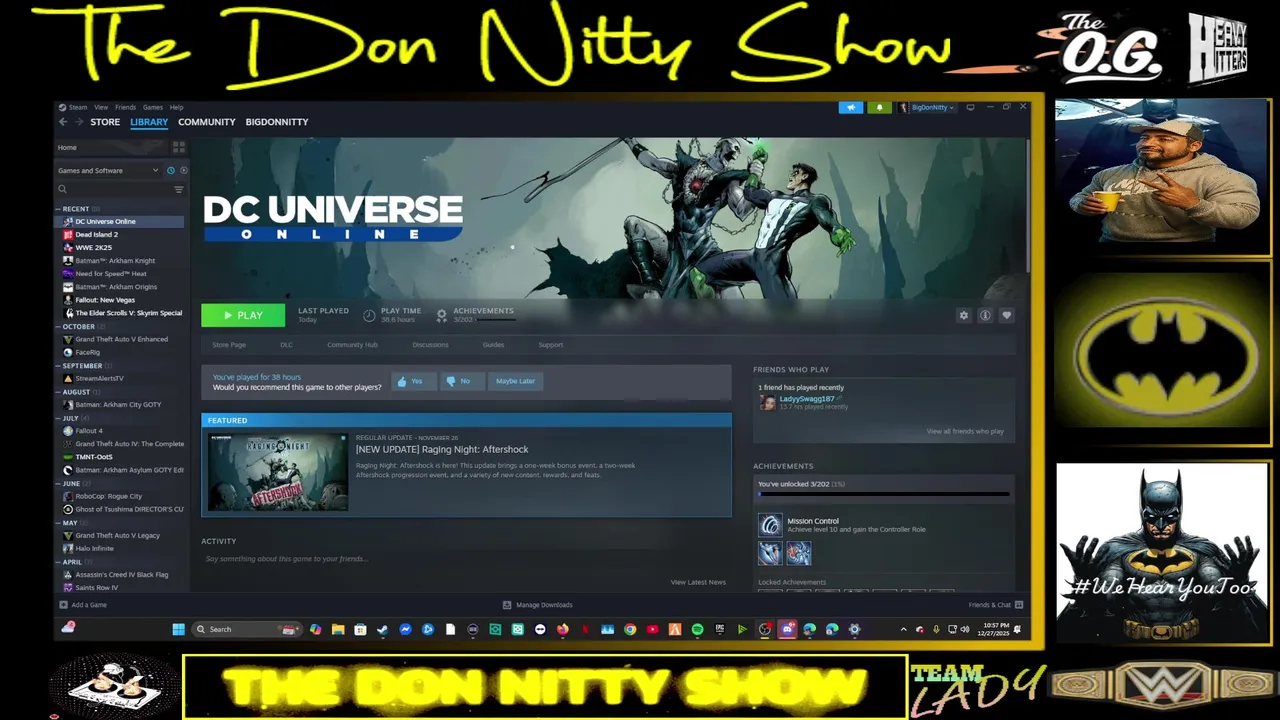
Task: Select Dead Island 2 in library
Action: pos(96,235)
